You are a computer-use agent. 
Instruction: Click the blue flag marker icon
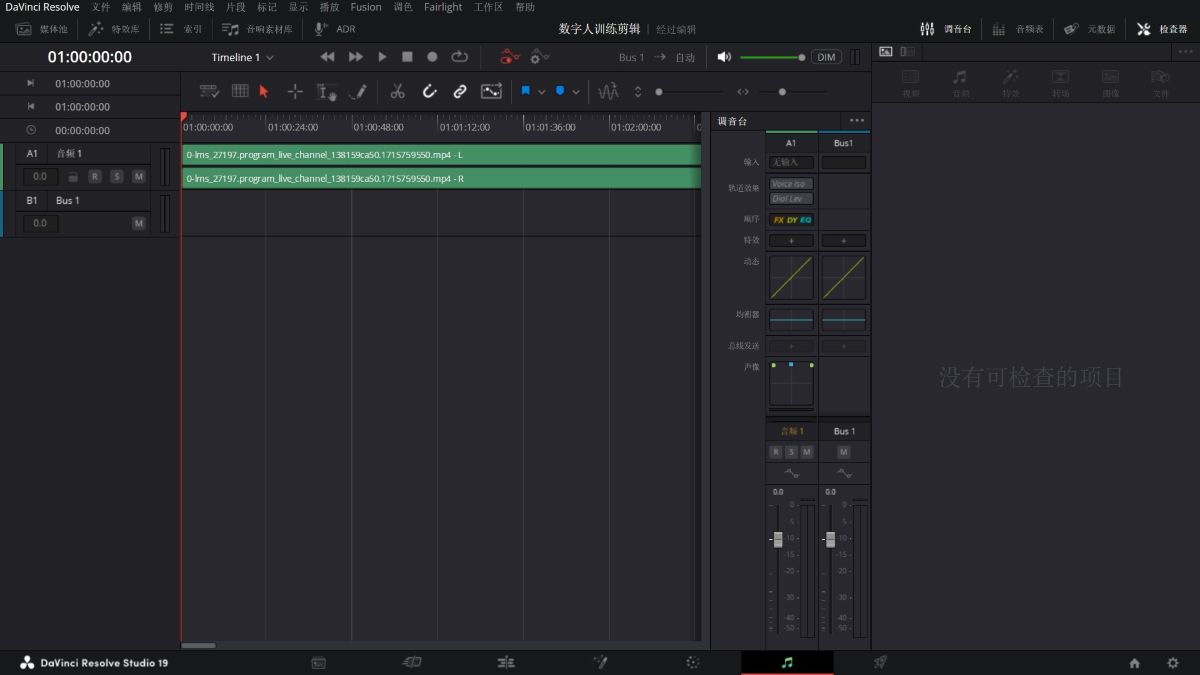pyautogui.click(x=526, y=91)
